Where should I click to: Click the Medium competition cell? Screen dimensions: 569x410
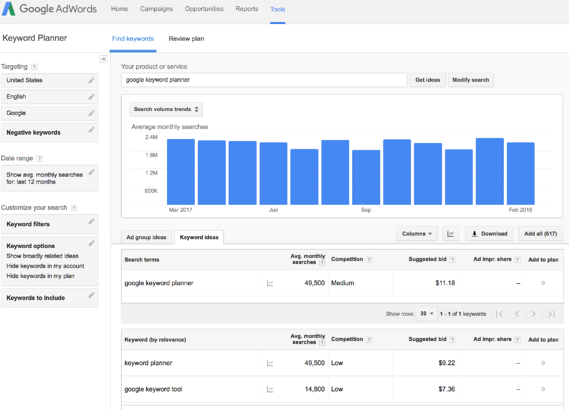coord(343,283)
